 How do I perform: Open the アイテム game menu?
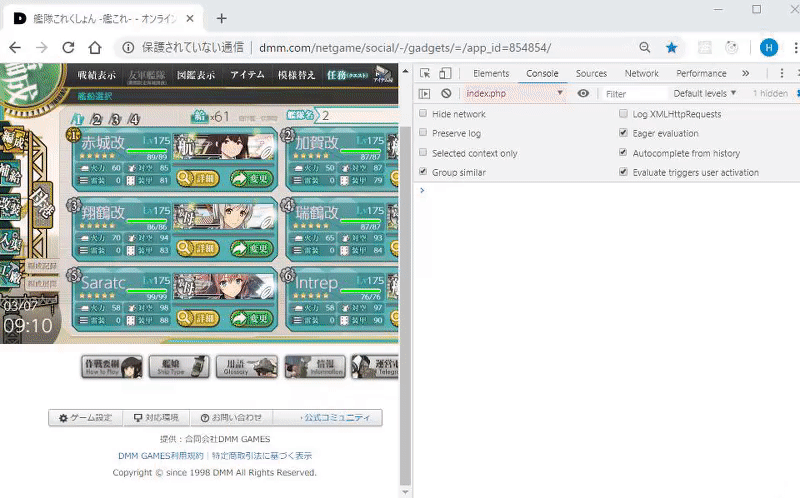click(x=247, y=75)
